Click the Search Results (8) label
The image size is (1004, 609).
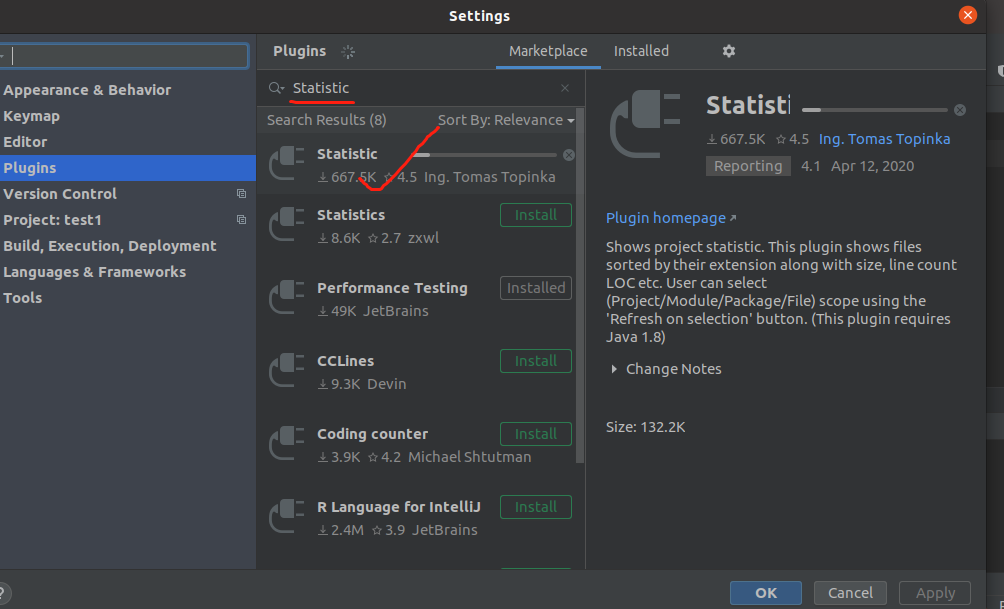(327, 120)
